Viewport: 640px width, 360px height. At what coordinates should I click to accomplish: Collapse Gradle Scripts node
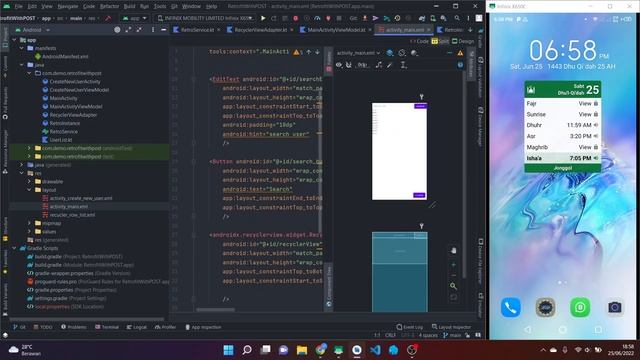[x=15, y=248]
